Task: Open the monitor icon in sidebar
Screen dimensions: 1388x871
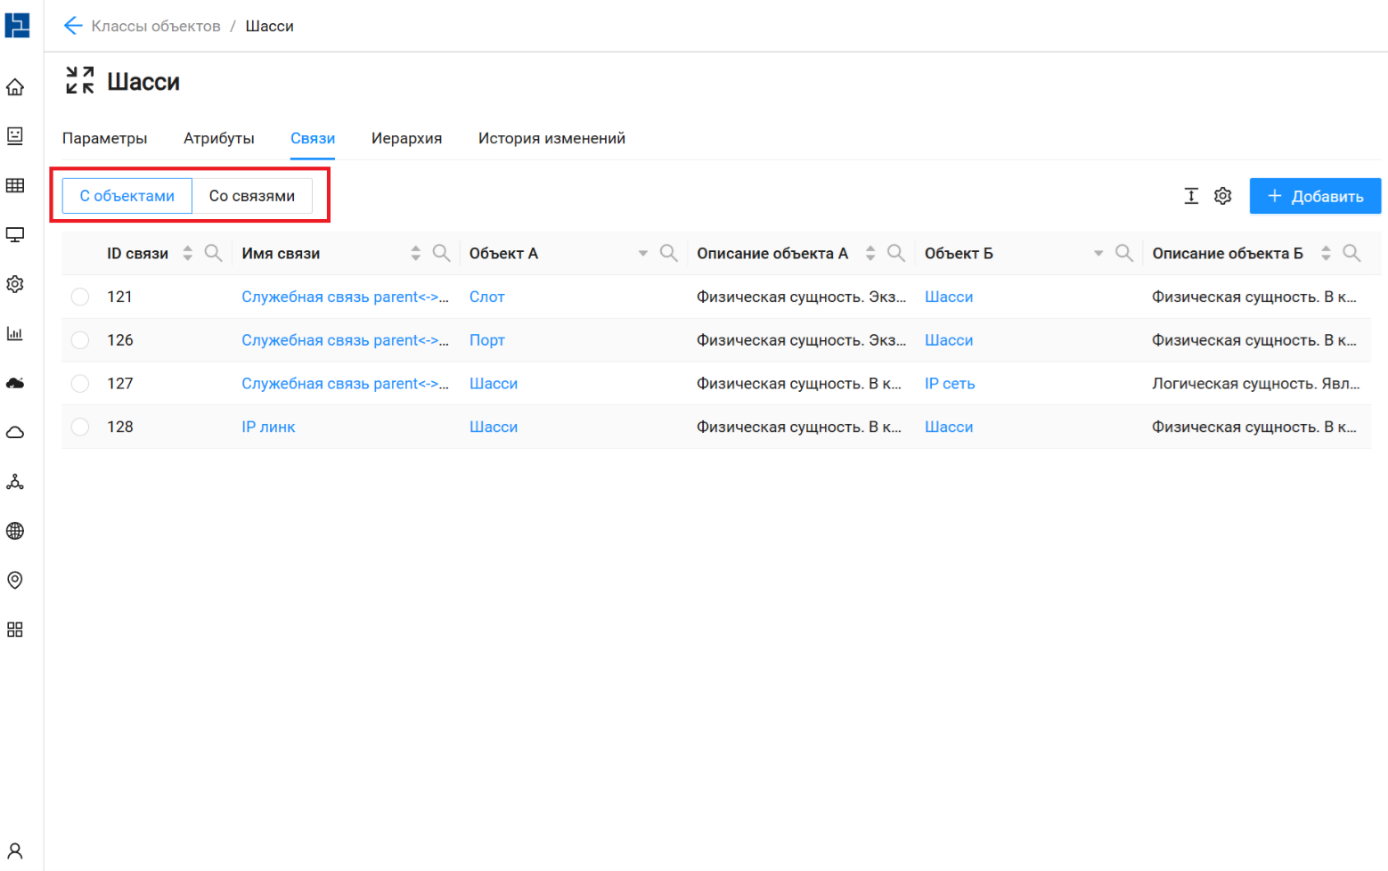Action: click(x=15, y=235)
